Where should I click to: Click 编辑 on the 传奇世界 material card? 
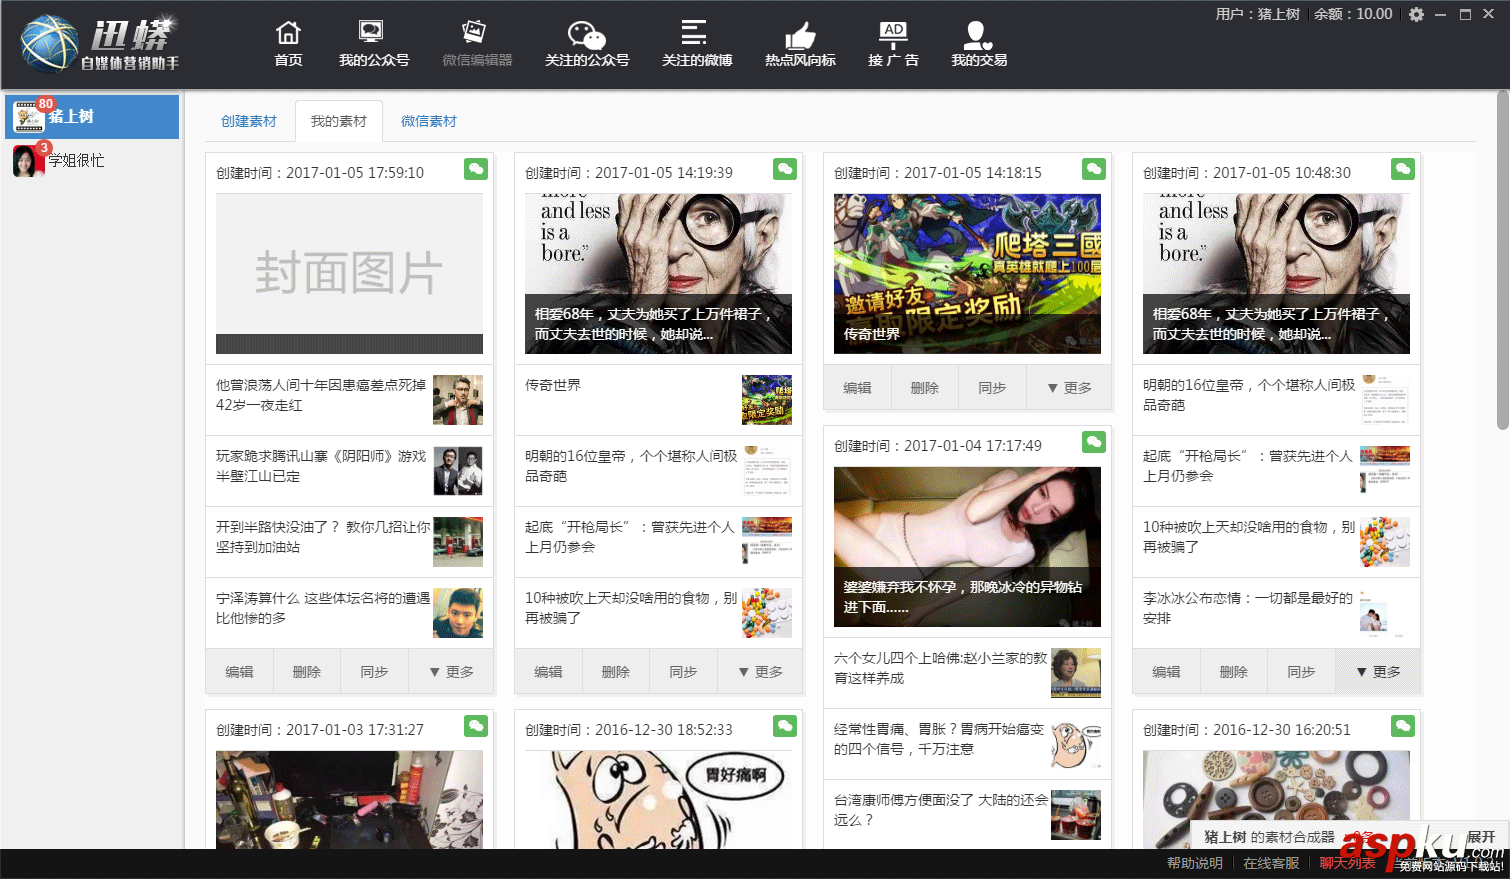click(857, 388)
